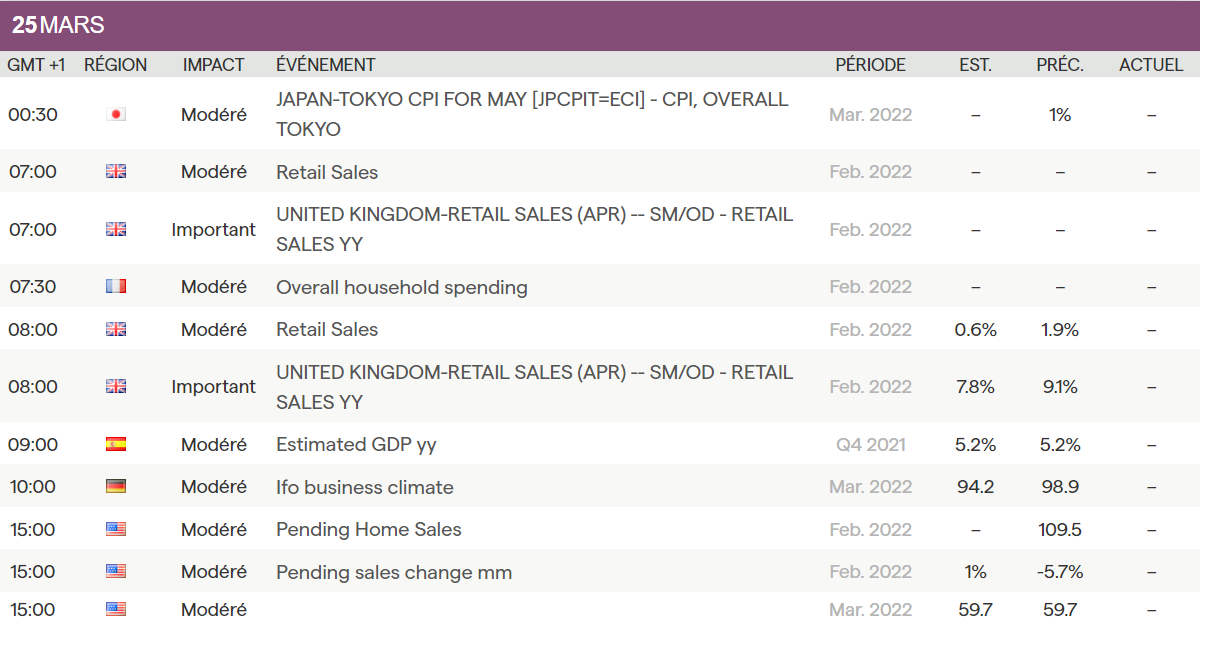Click the France flag icon
The width and height of the screenshot is (1215, 655).
pyautogui.click(x=116, y=287)
